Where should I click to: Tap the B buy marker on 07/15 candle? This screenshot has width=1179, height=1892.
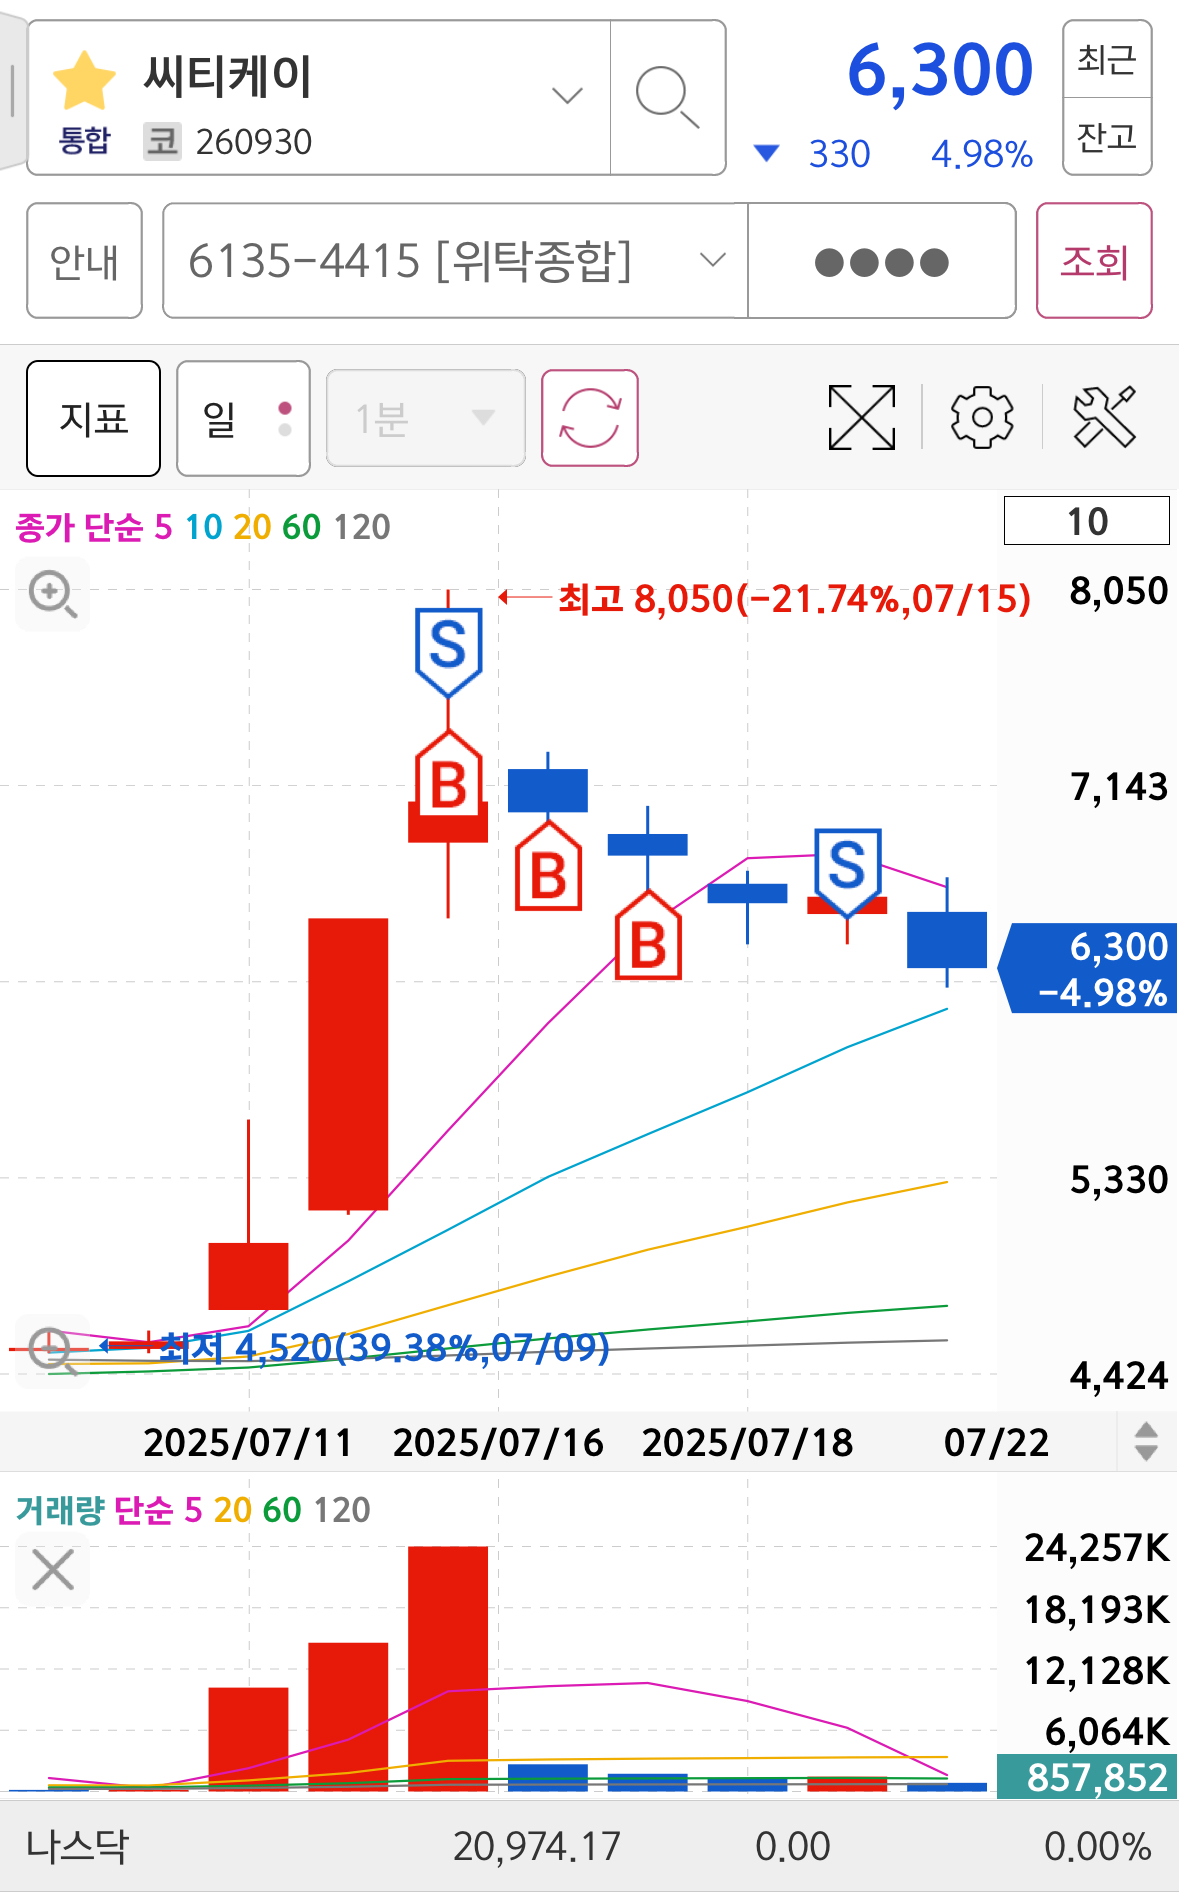[x=448, y=775]
